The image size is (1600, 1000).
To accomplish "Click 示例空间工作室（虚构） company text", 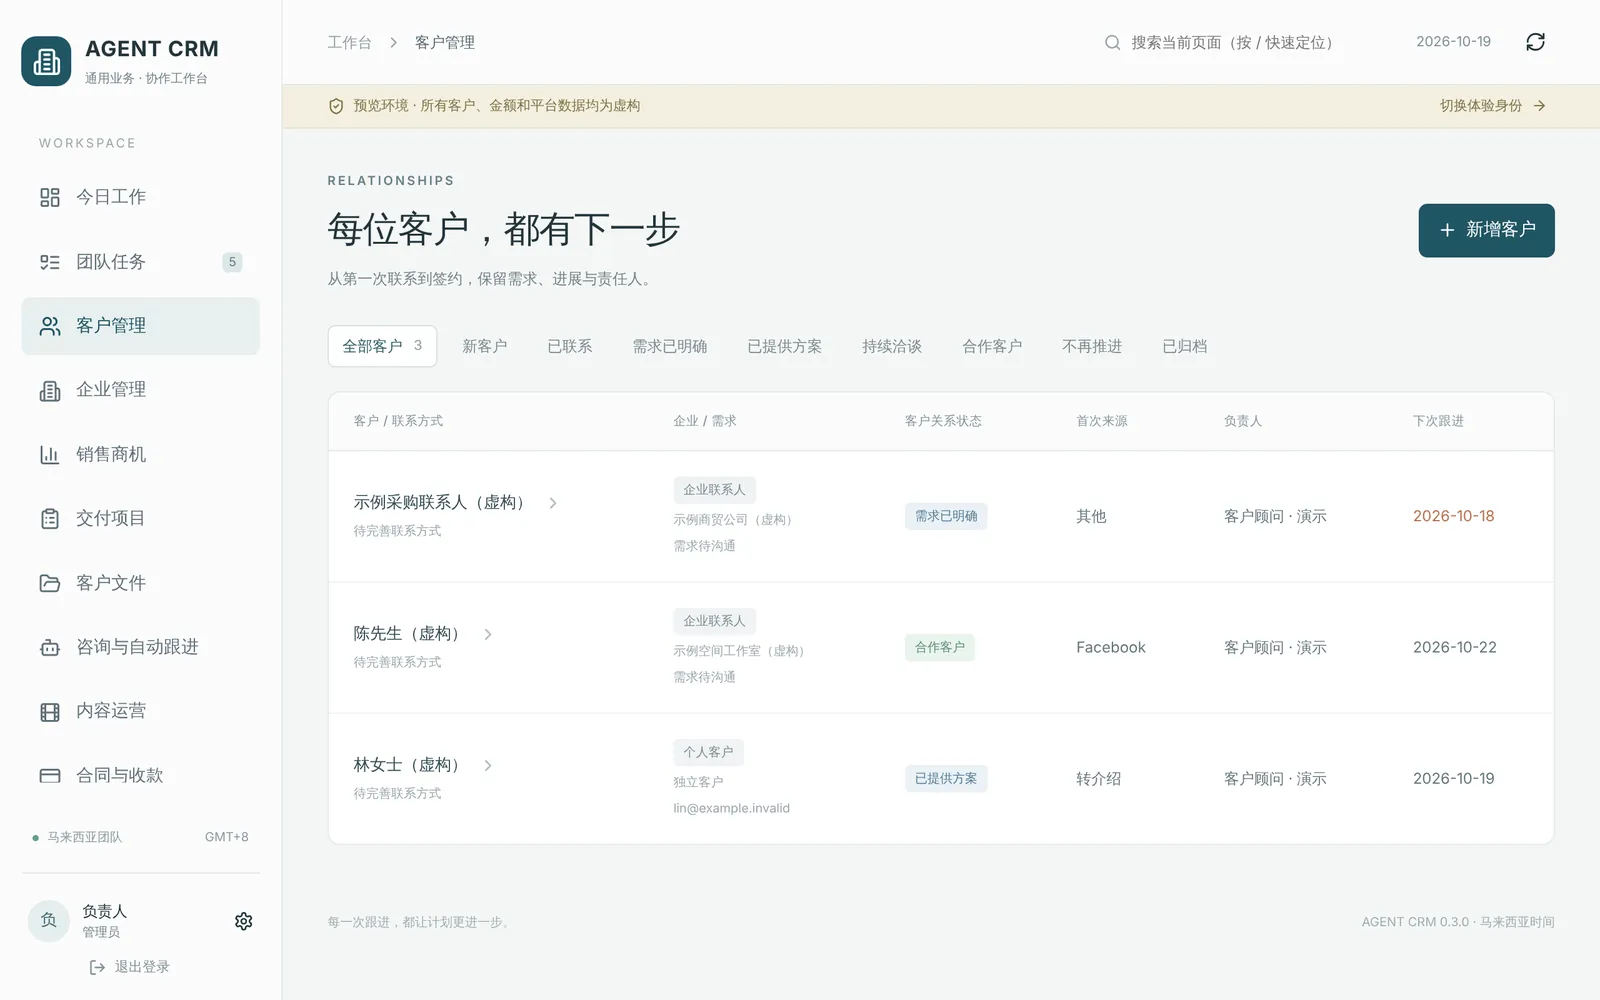I will (x=741, y=651).
